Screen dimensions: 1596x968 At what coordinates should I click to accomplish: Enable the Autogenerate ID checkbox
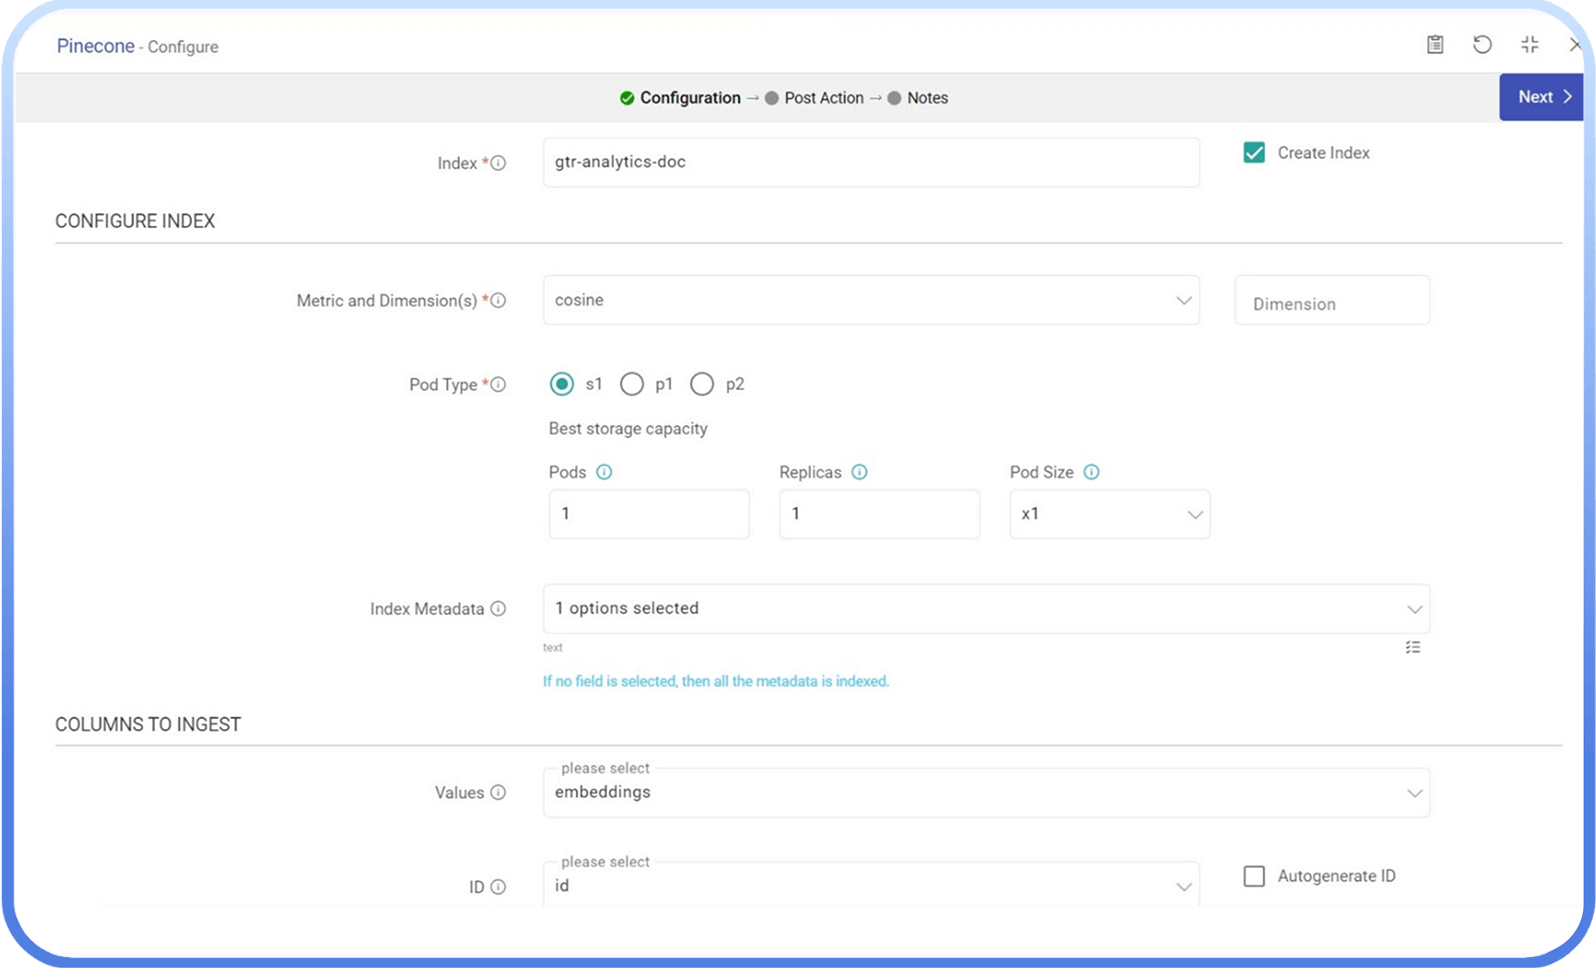(1254, 876)
